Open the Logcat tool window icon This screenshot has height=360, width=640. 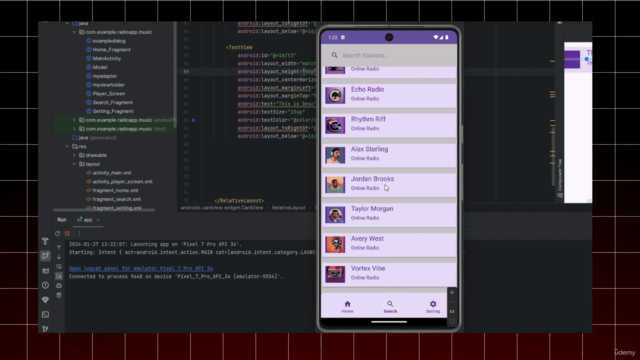[45, 271]
